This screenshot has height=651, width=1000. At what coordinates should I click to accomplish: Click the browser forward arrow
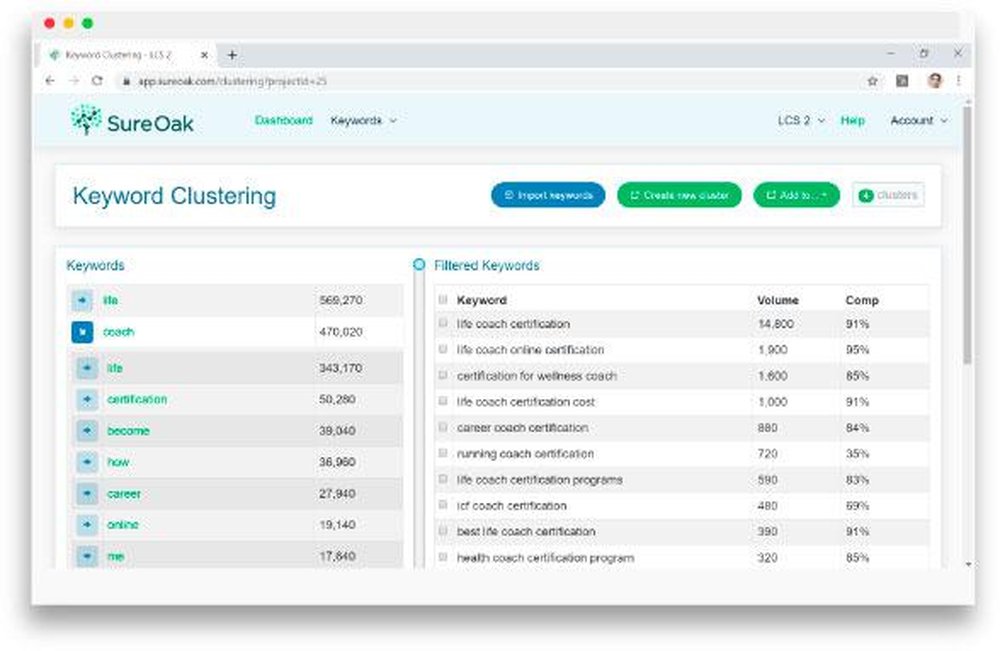pos(73,81)
